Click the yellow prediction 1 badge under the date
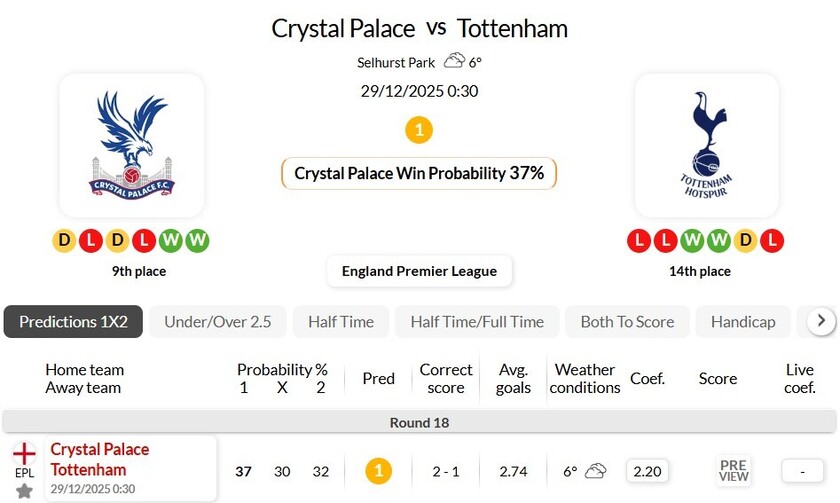Viewport: 840px width, 503px height. point(419,130)
